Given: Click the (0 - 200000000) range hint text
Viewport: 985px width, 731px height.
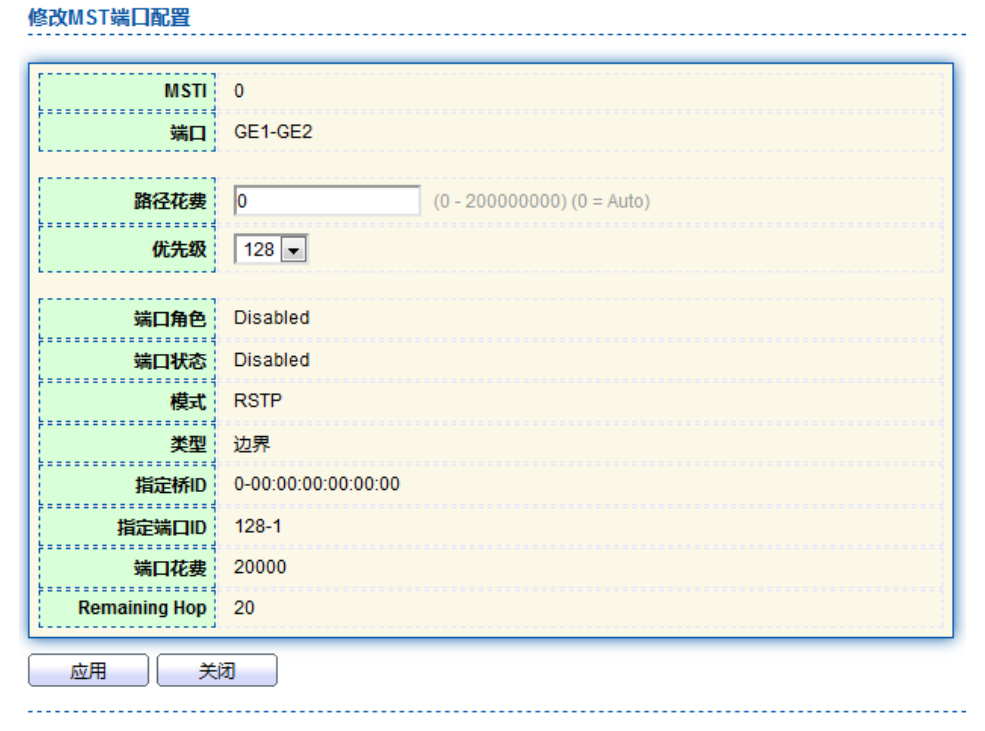Looking at the screenshot, I should (x=541, y=202).
